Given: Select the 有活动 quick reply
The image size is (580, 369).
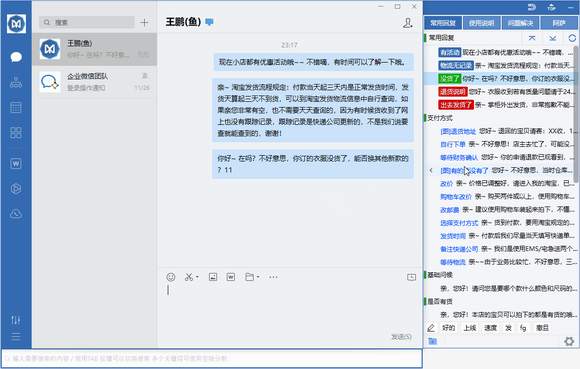Looking at the screenshot, I should coord(449,53).
